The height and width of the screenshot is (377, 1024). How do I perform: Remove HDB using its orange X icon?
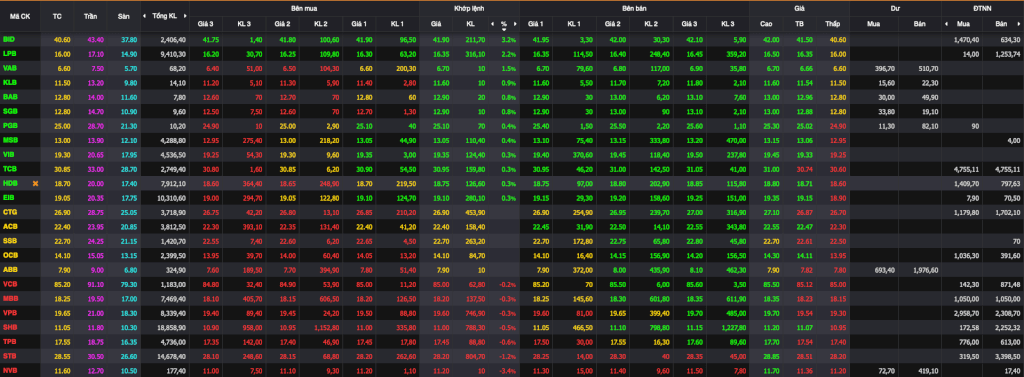(35, 184)
